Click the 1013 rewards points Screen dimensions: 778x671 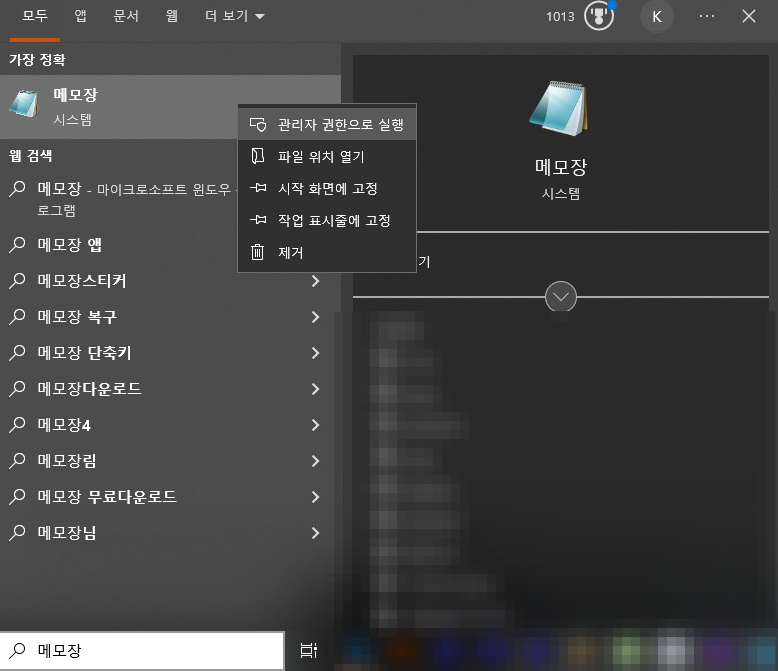(x=560, y=17)
